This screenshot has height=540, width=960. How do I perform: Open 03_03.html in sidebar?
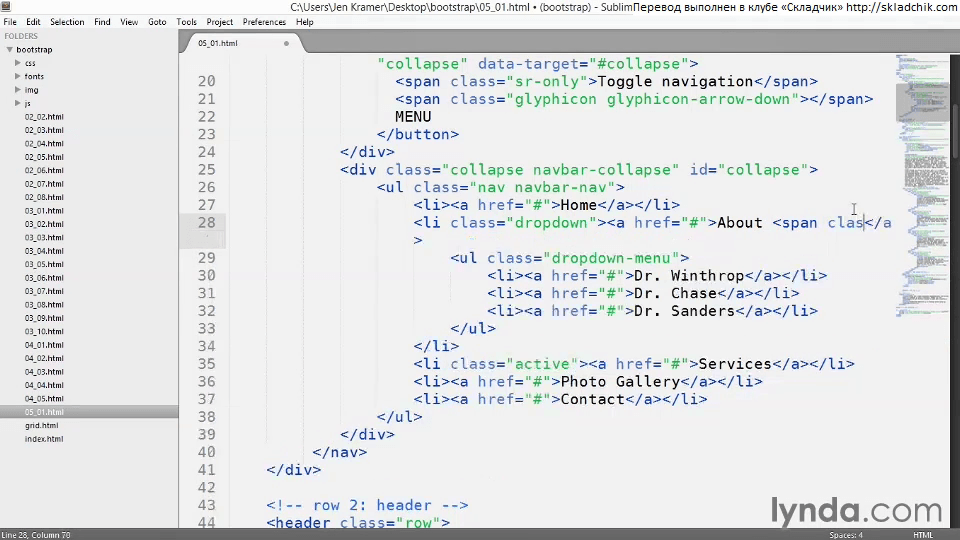click(x=44, y=238)
